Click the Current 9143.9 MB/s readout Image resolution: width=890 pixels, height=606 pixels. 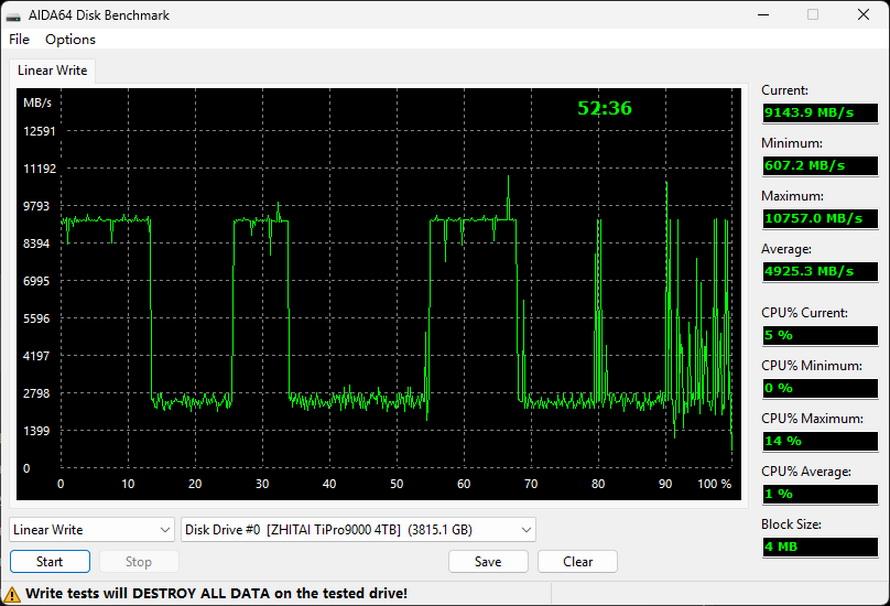pos(820,112)
